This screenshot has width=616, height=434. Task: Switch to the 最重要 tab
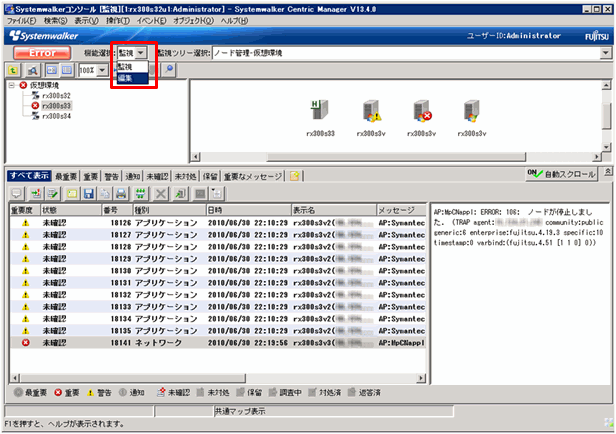(66, 176)
